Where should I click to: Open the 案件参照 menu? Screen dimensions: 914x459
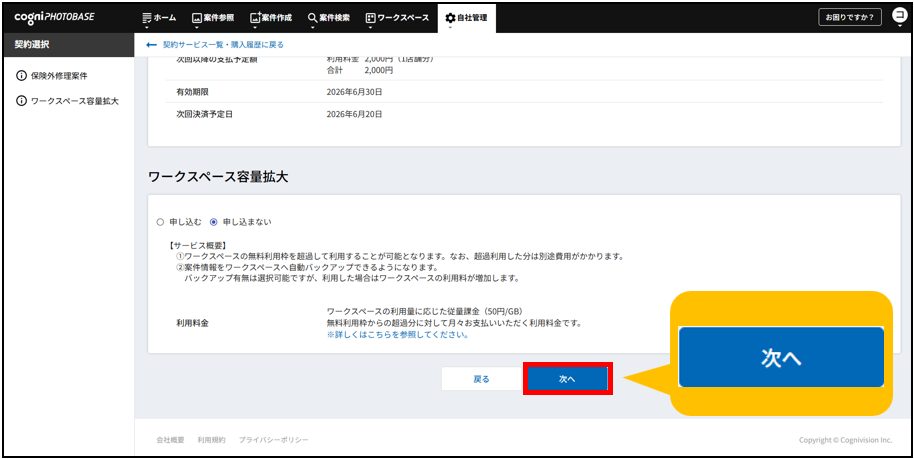(x=212, y=18)
